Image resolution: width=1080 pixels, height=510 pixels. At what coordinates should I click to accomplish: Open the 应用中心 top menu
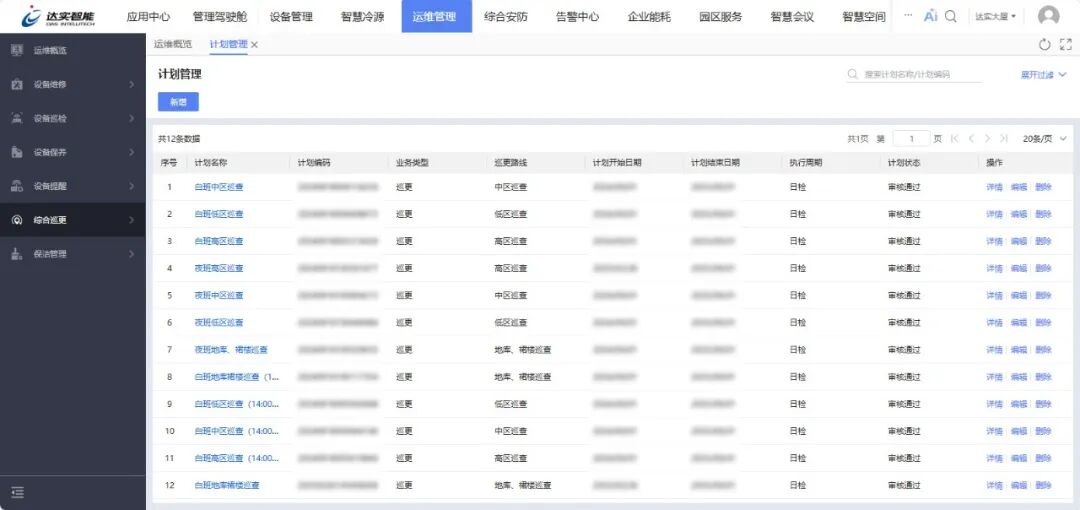[x=148, y=17]
